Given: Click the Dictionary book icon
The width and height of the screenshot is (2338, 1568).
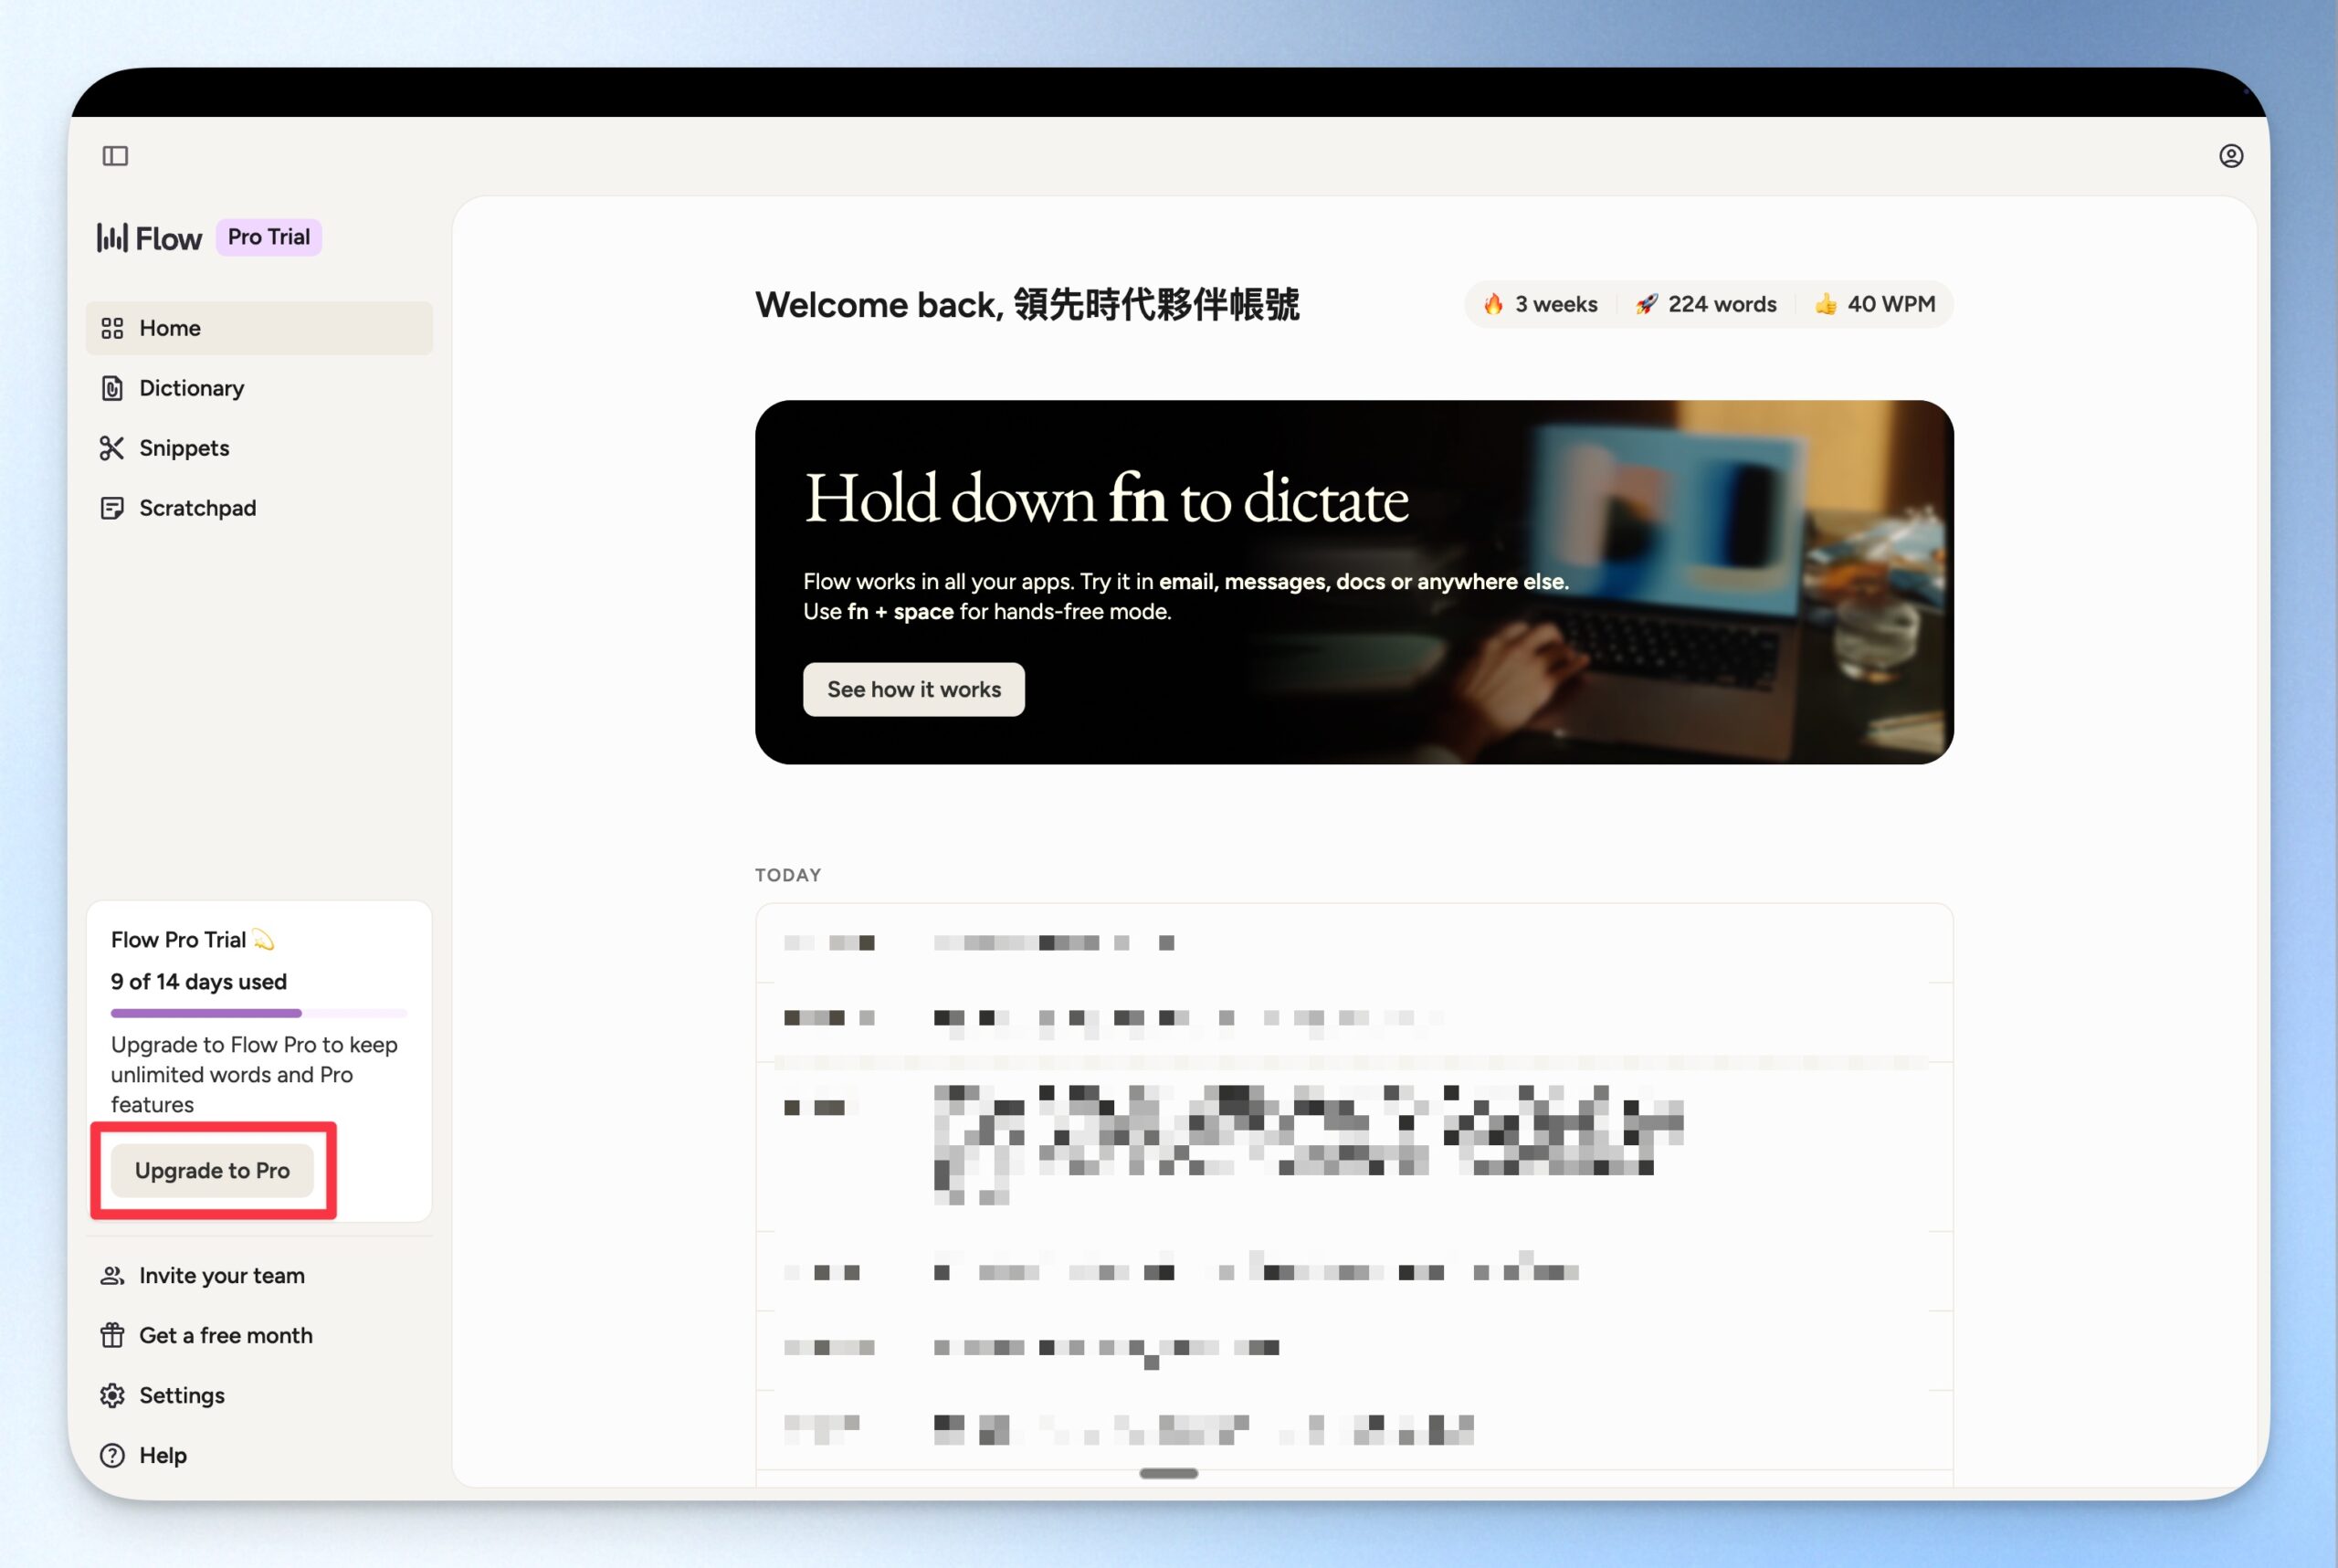Looking at the screenshot, I should (x=112, y=388).
